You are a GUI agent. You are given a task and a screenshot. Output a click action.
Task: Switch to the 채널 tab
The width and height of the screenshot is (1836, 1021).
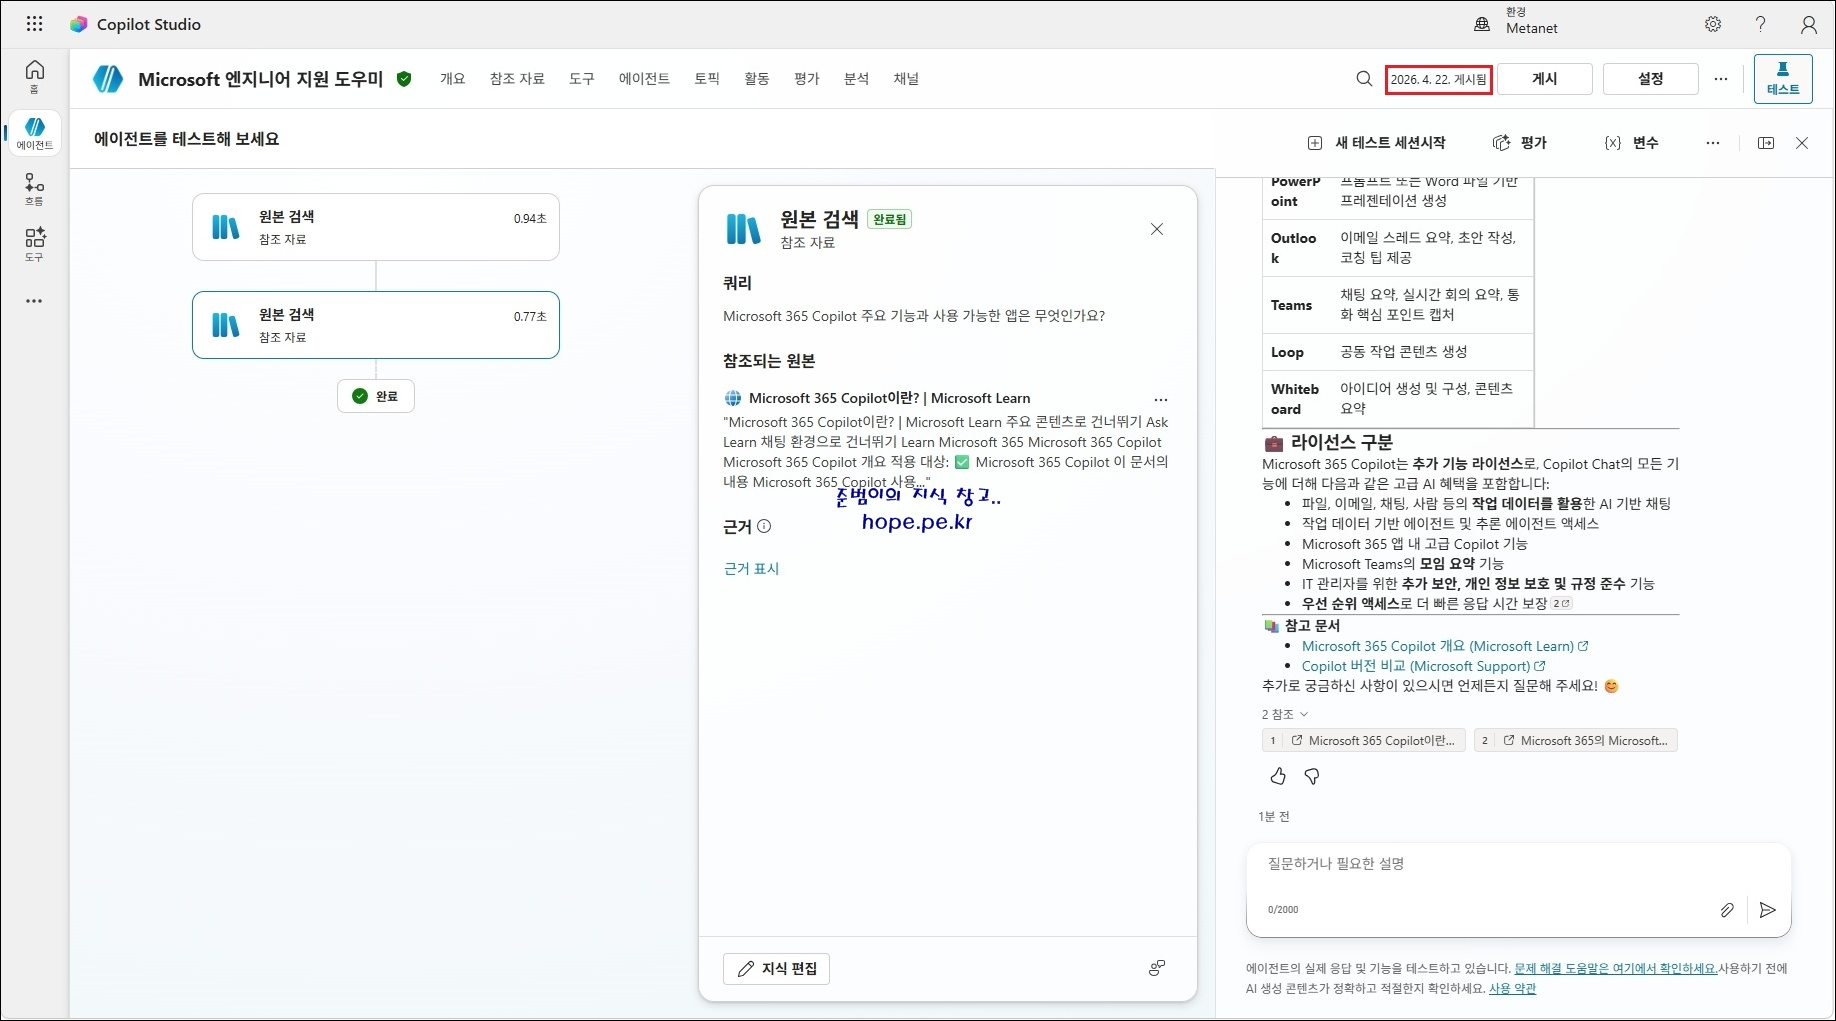coord(906,79)
